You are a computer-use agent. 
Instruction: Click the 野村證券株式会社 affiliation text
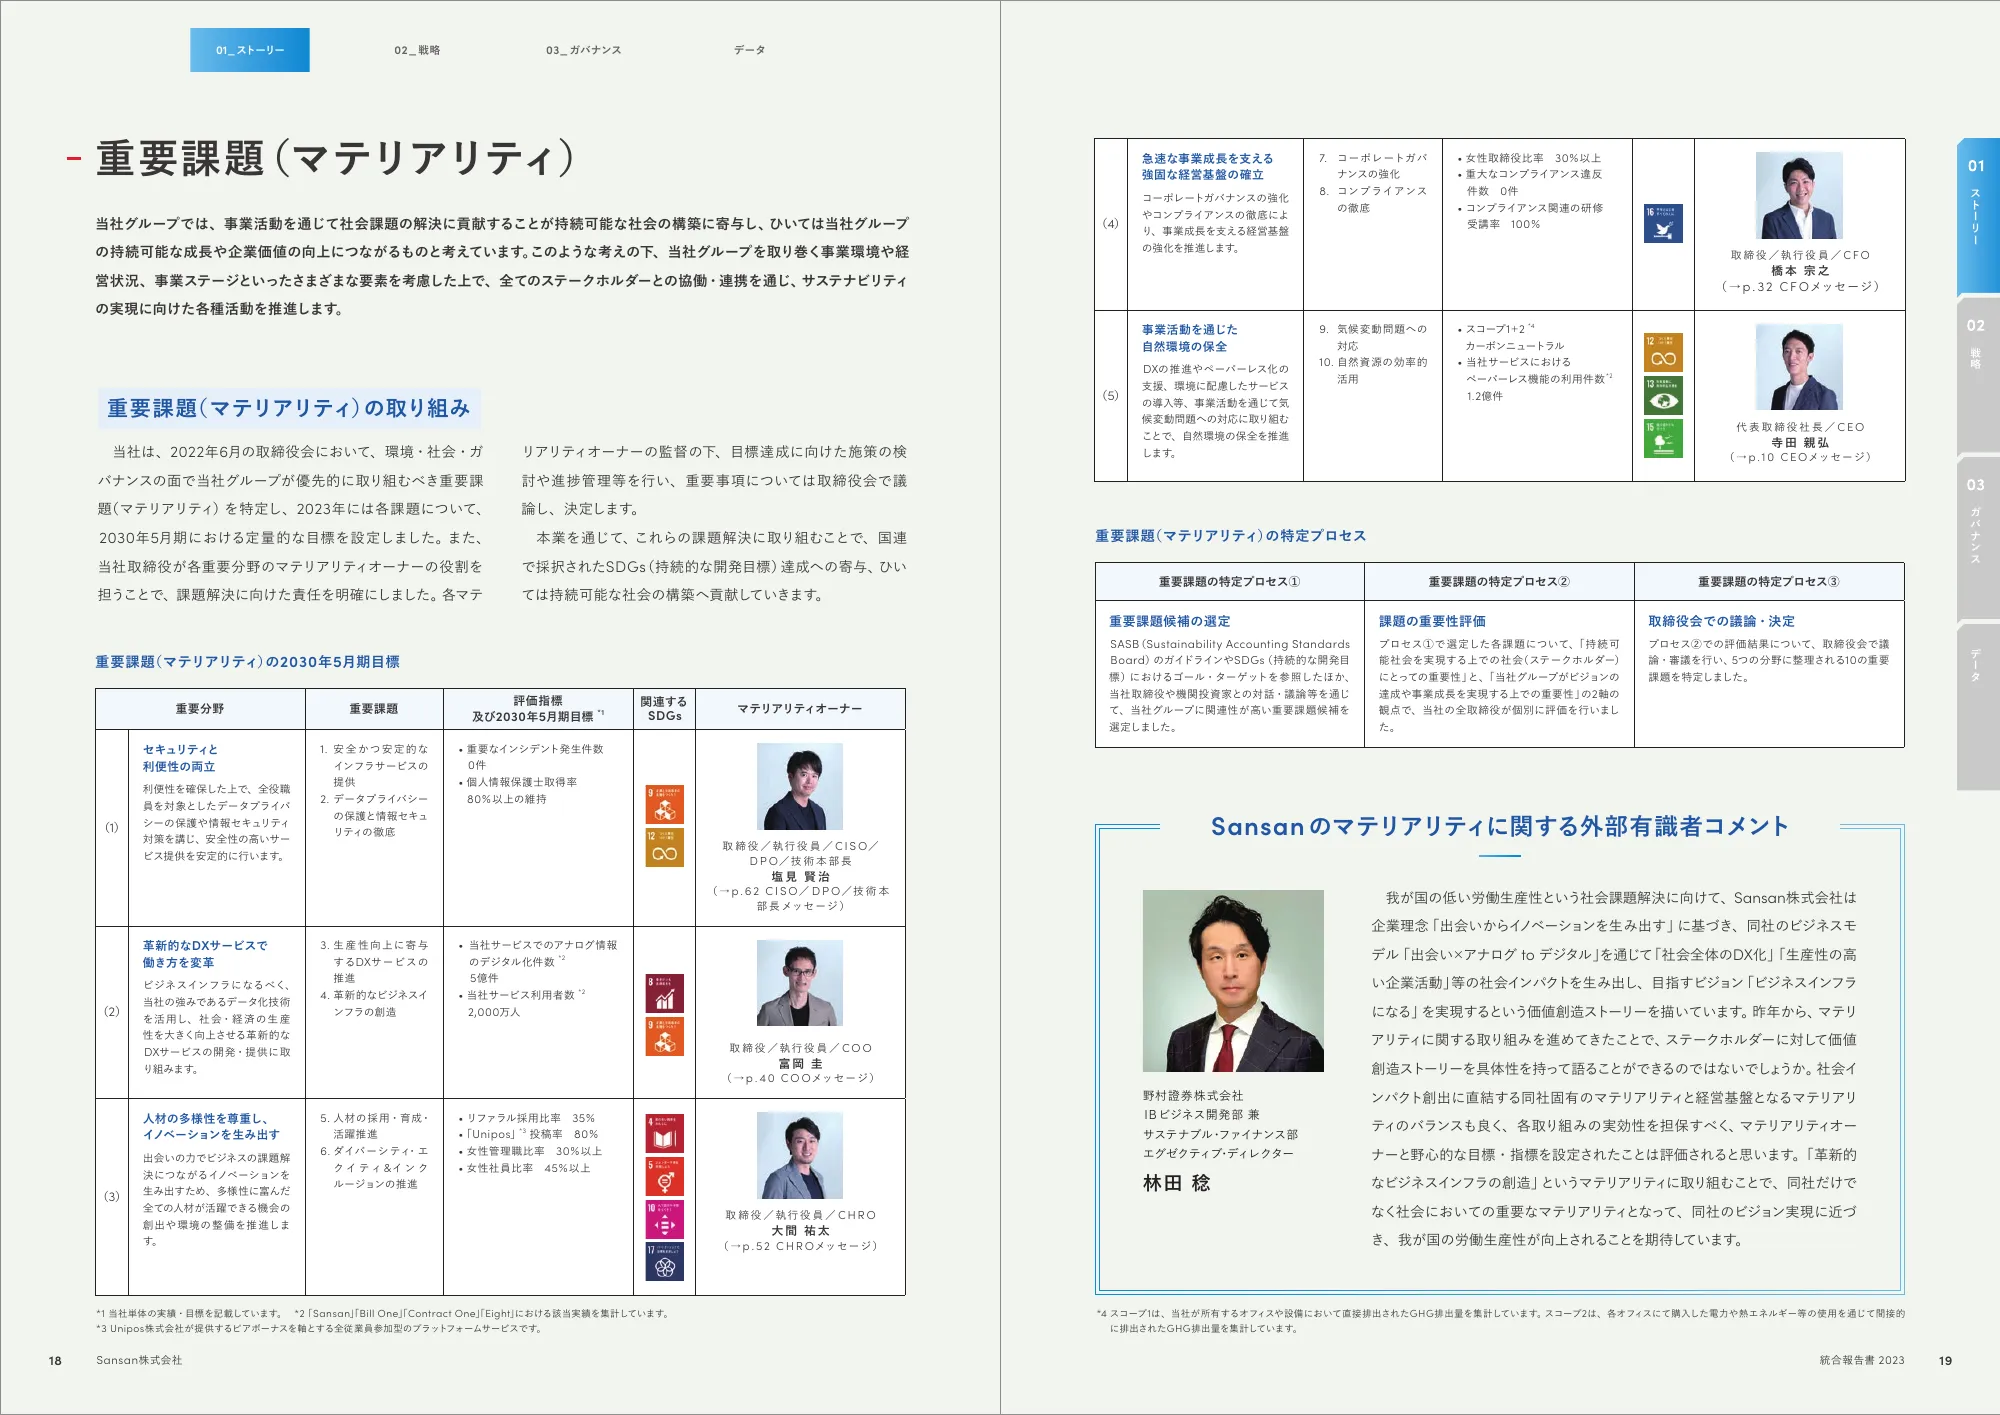[1193, 1096]
